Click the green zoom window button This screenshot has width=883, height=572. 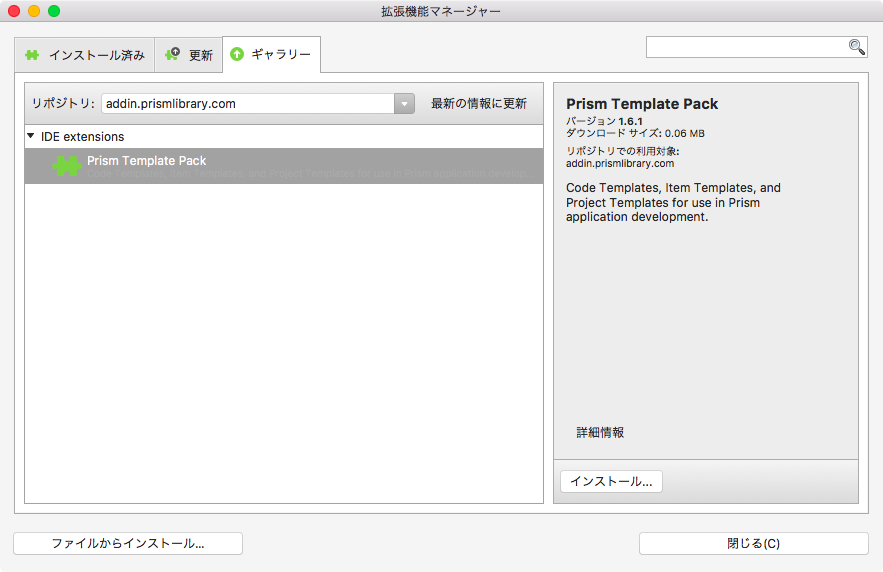point(54,11)
